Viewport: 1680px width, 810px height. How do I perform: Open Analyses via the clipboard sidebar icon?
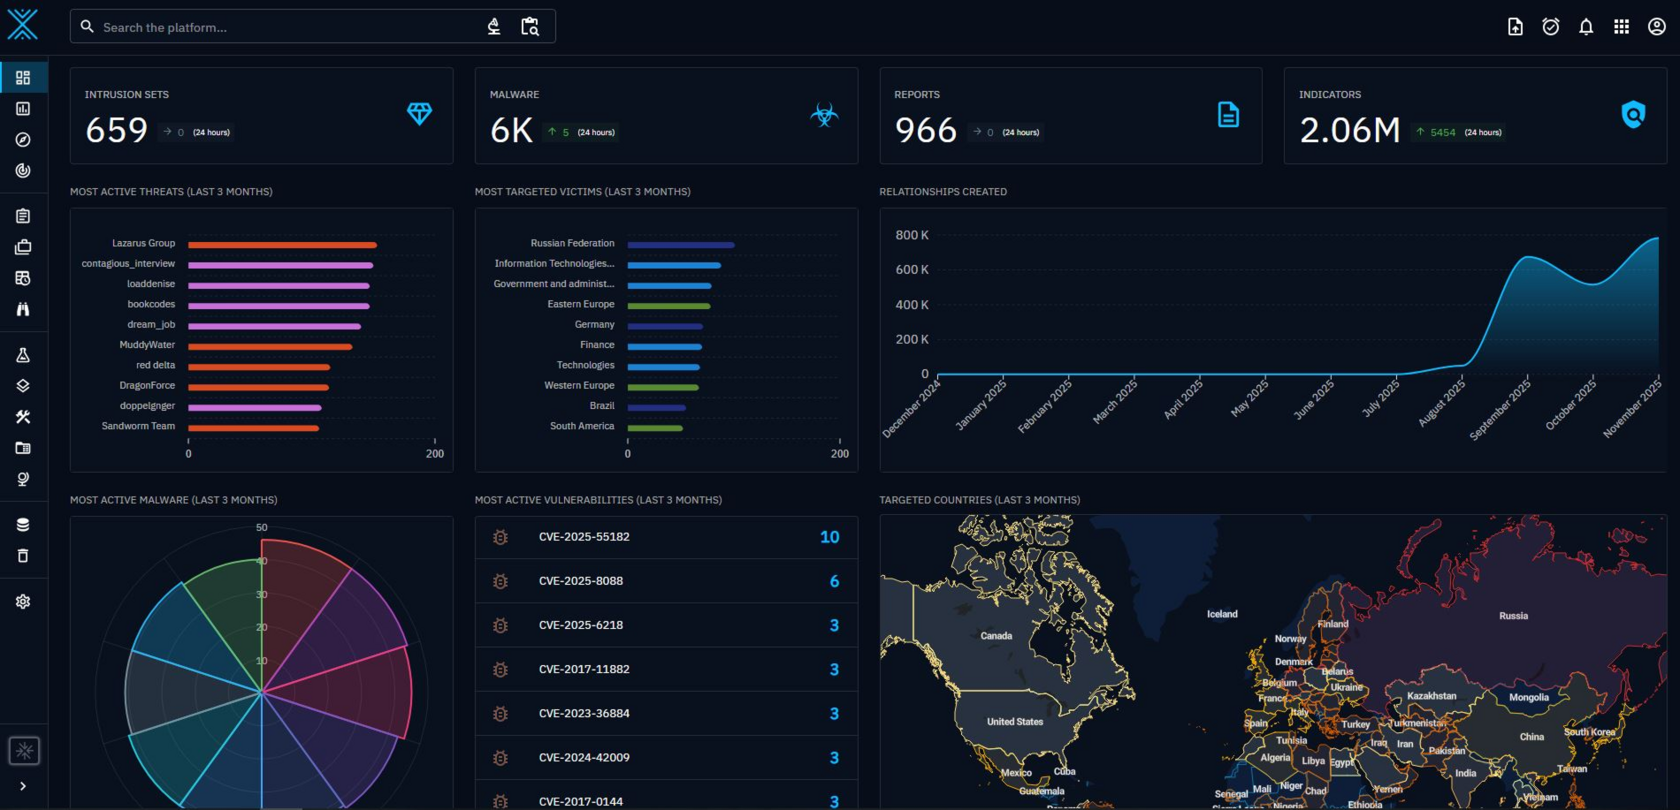click(23, 216)
